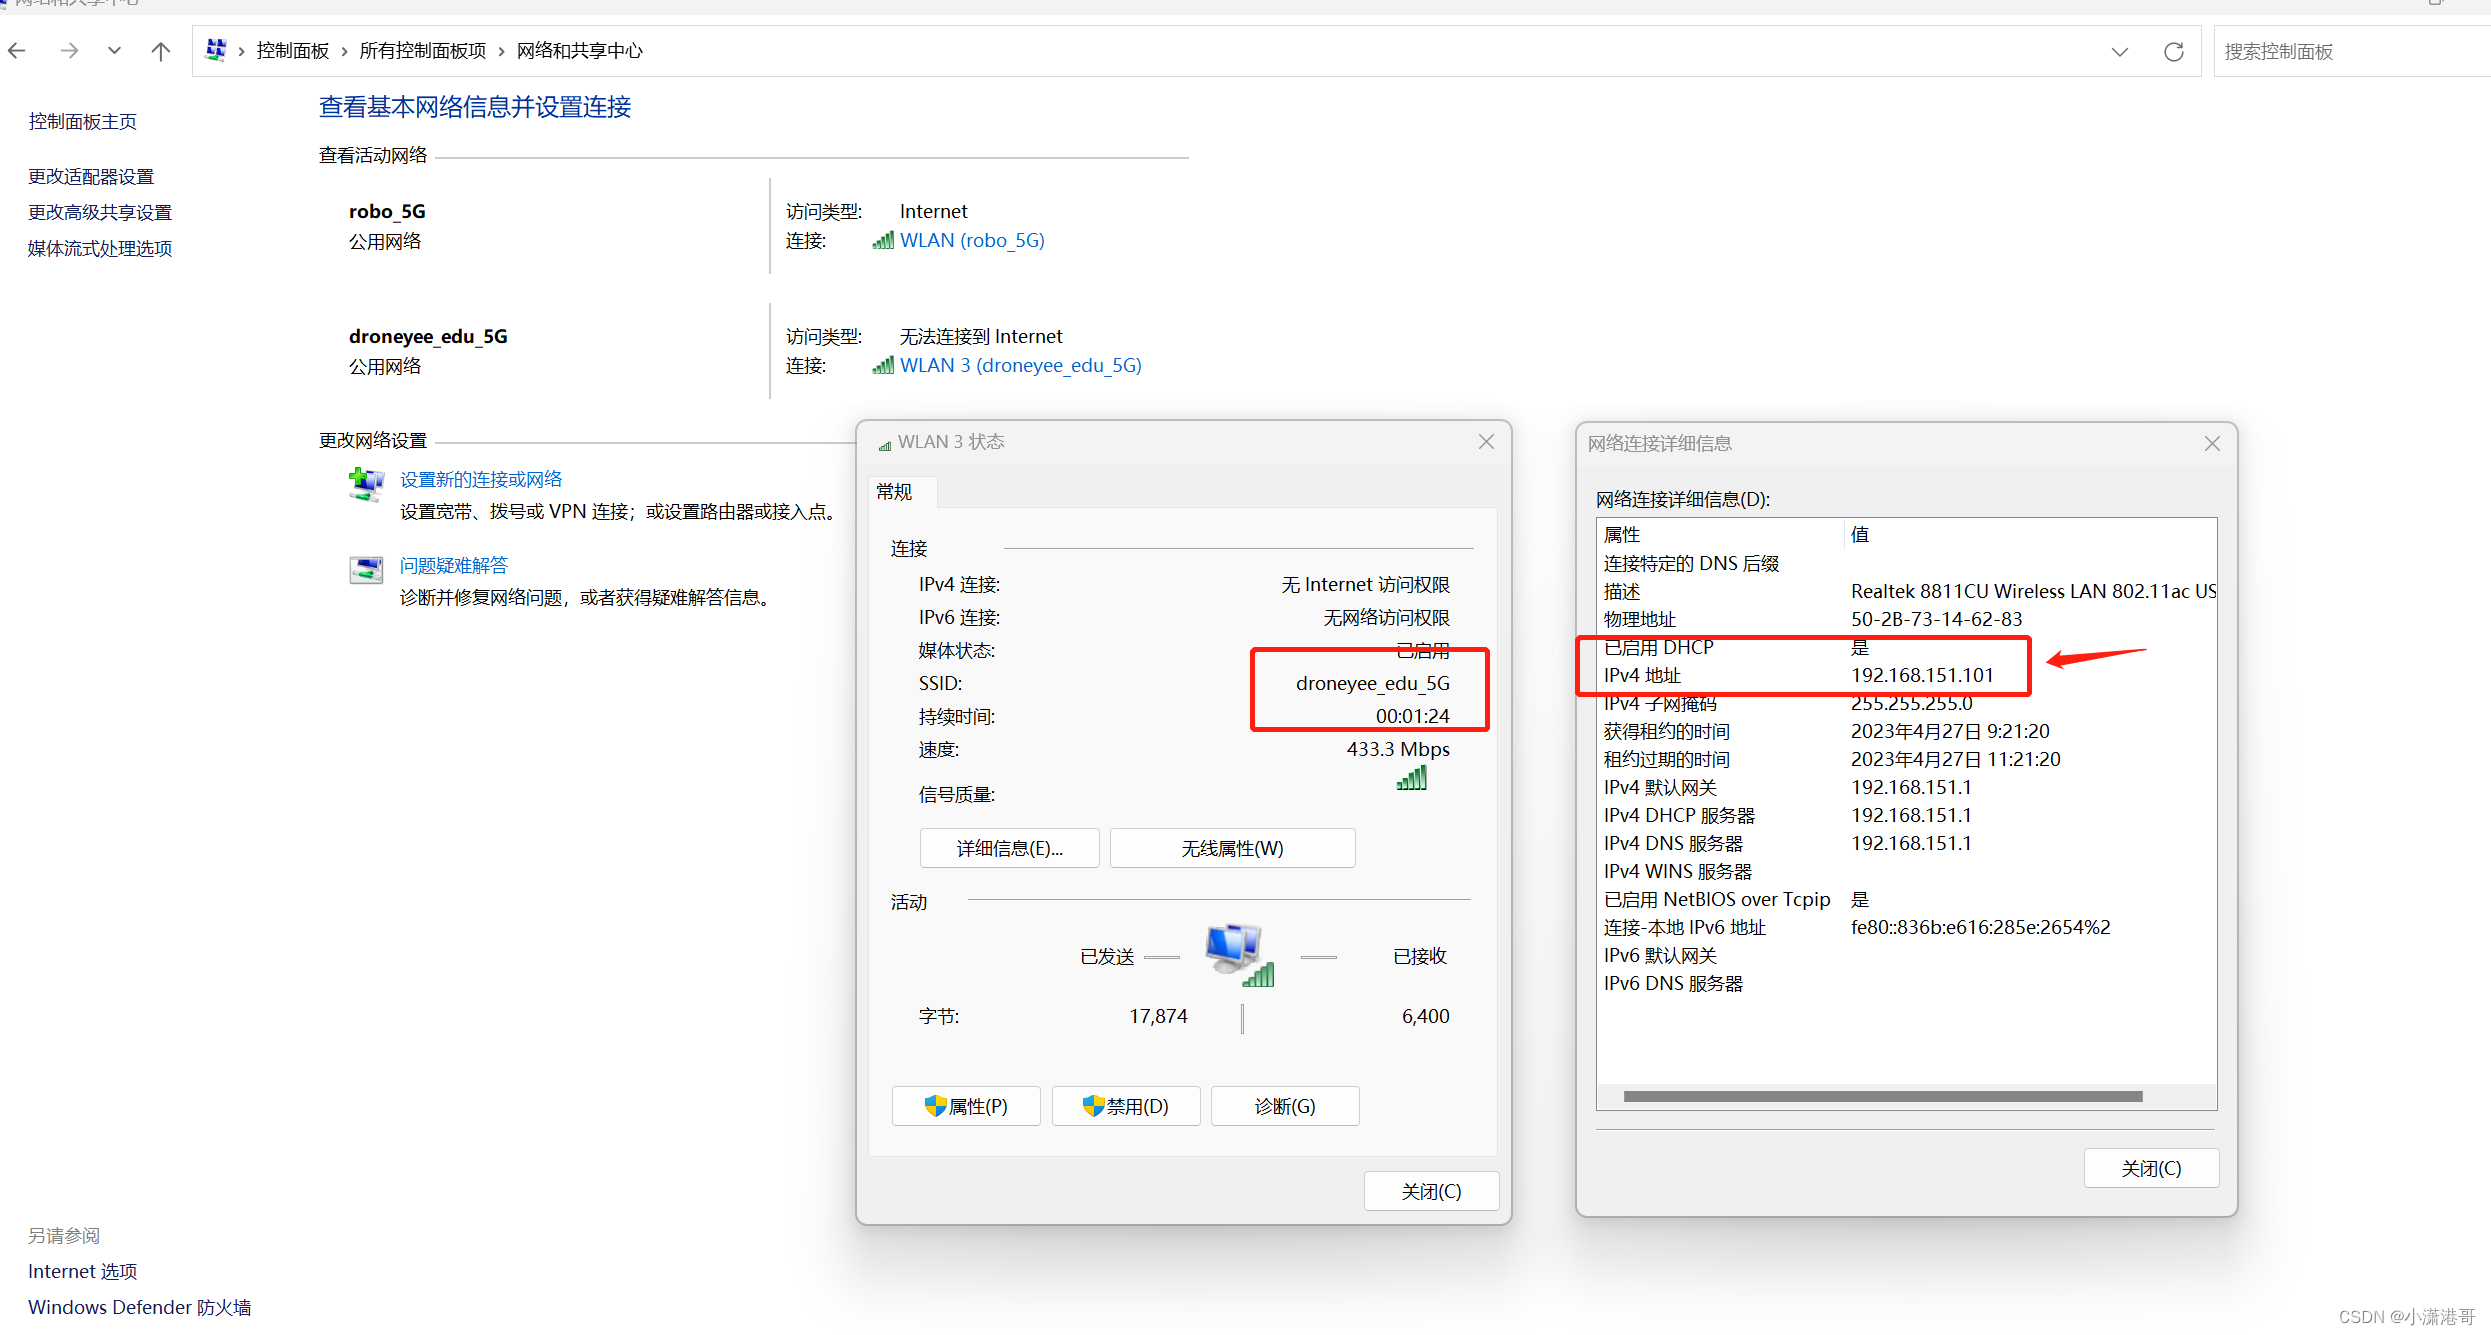Close WLAN 3 状态 dialog with X
Viewport: 2491px width, 1335px height.
coord(1486,442)
